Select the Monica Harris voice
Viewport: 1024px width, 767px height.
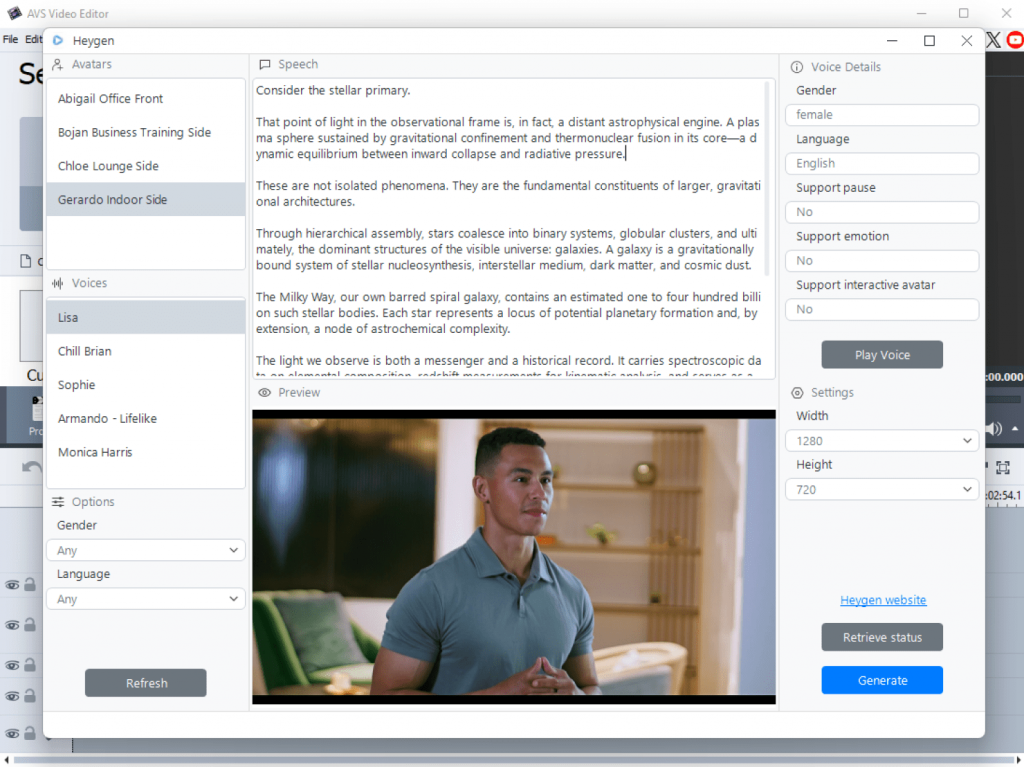point(146,452)
